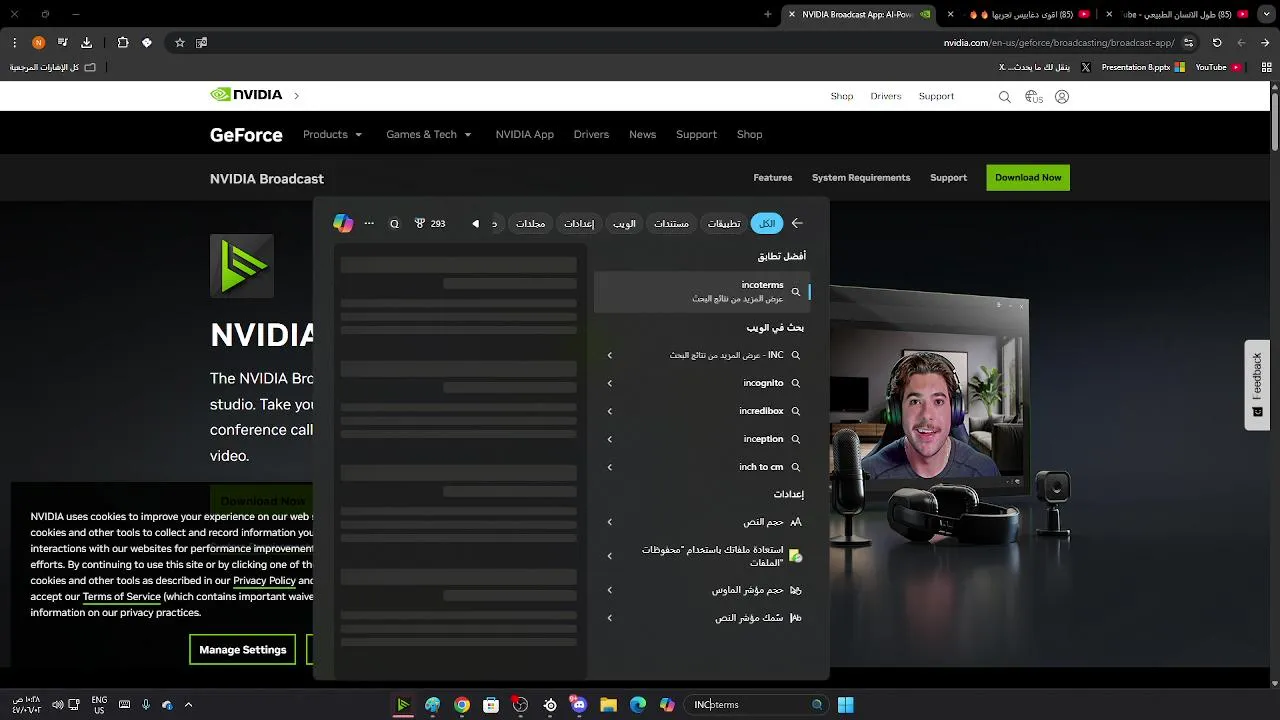Open Google Chrome from the taskbar
The height and width of the screenshot is (720, 1280).
pos(462,705)
